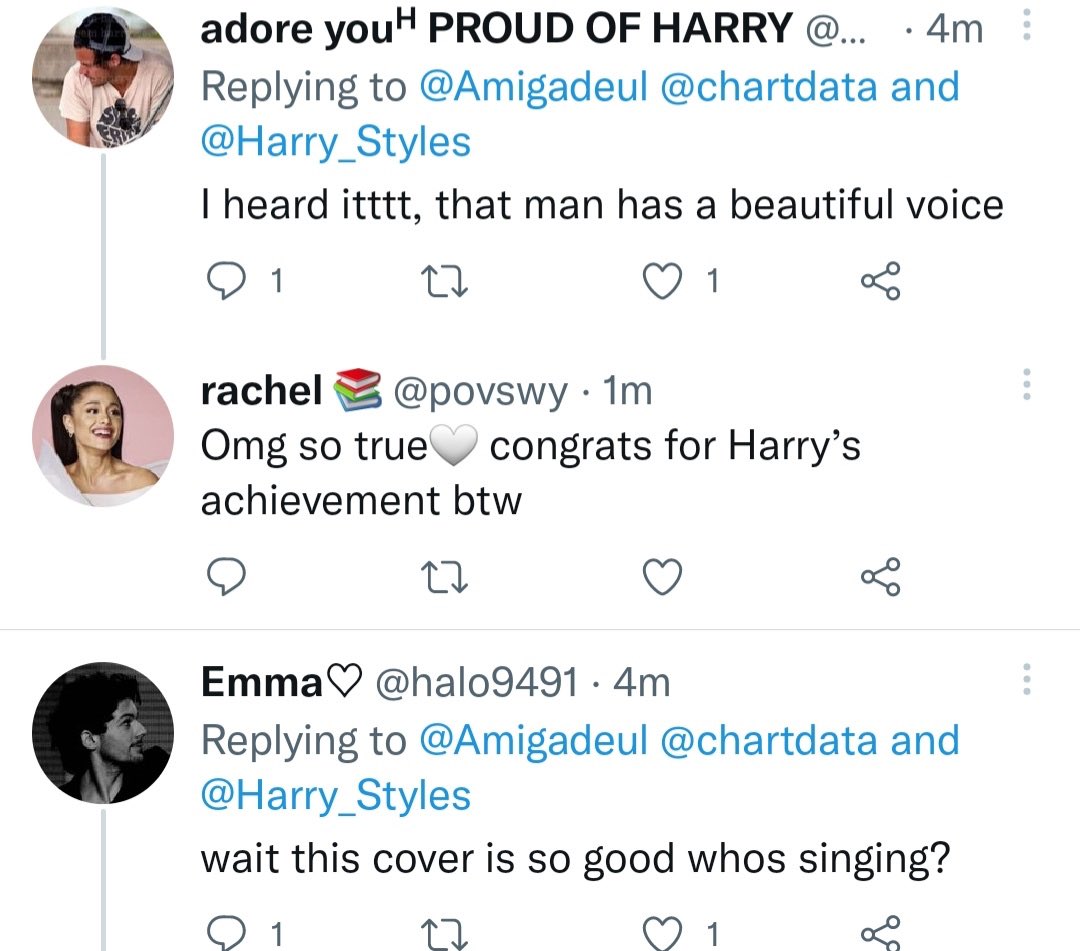Image resolution: width=1080 pixels, height=951 pixels.
Task: Open @Harry_Styles mention in Emma's reply
Action: (x=335, y=795)
